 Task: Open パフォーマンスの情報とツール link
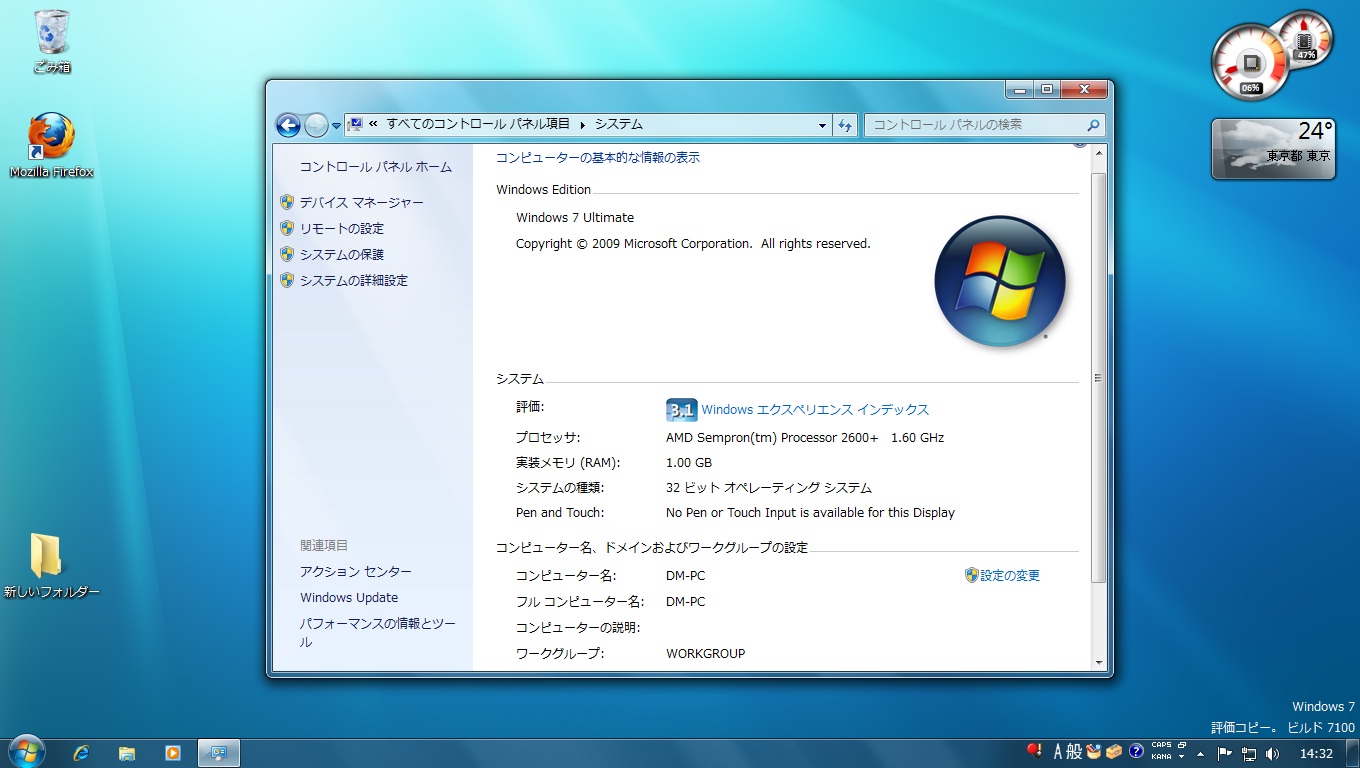point(378,633)
